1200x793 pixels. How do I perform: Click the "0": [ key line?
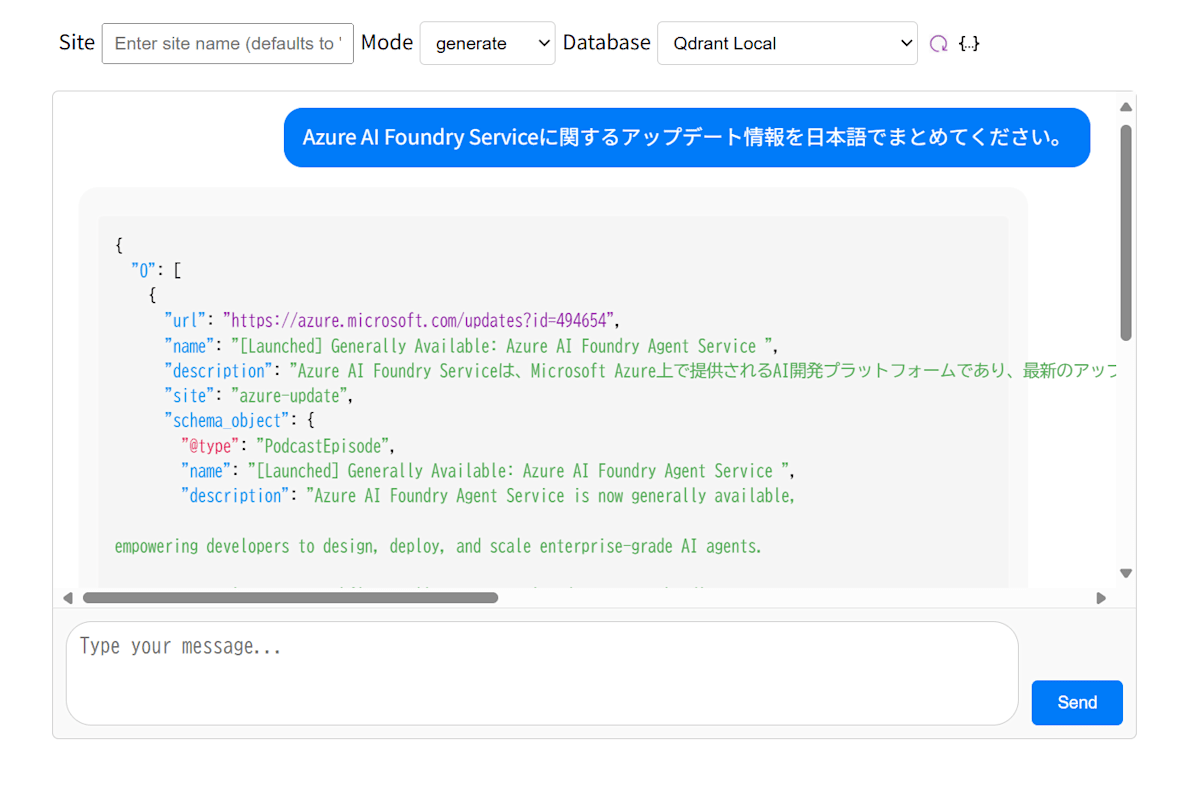[156, 271]
